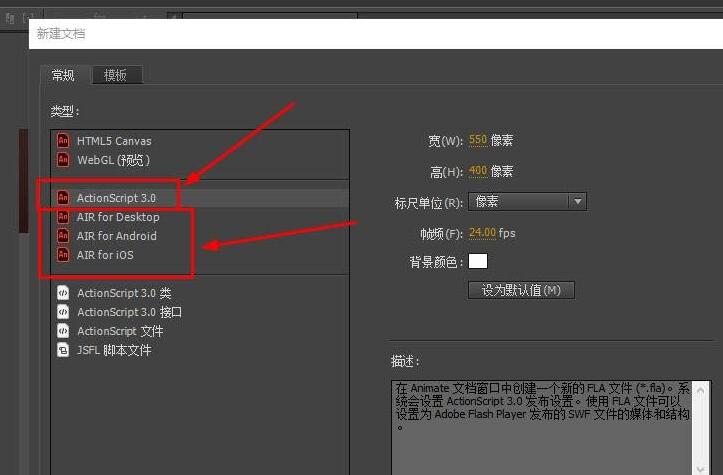This screenshot has height=475, width=723.
Task: Click the description box scrollbar
Action: click(701, 428)
